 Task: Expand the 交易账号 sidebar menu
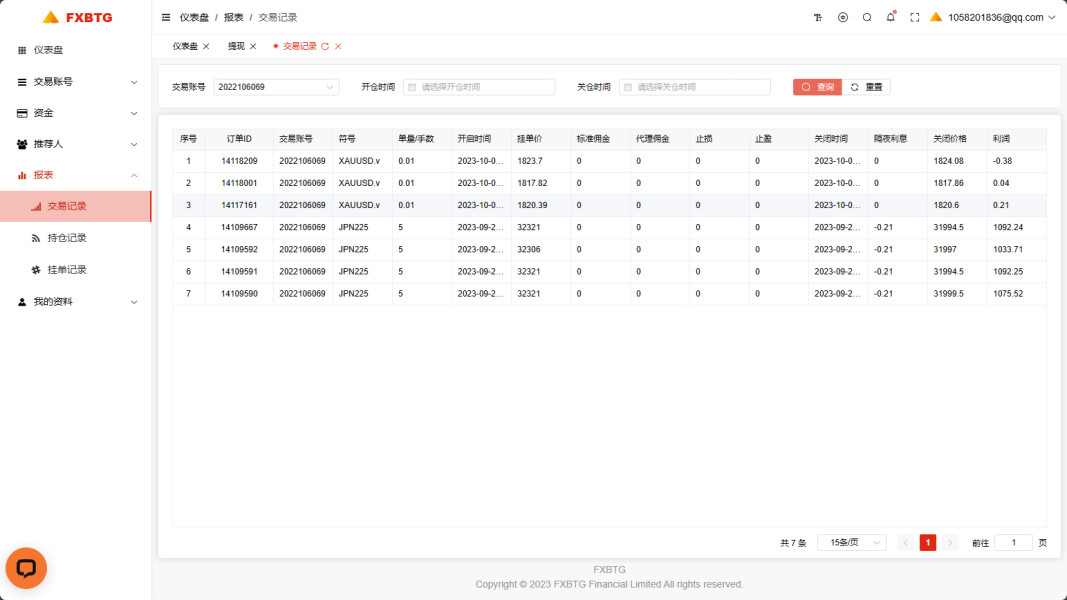click(x=76, y=81)
